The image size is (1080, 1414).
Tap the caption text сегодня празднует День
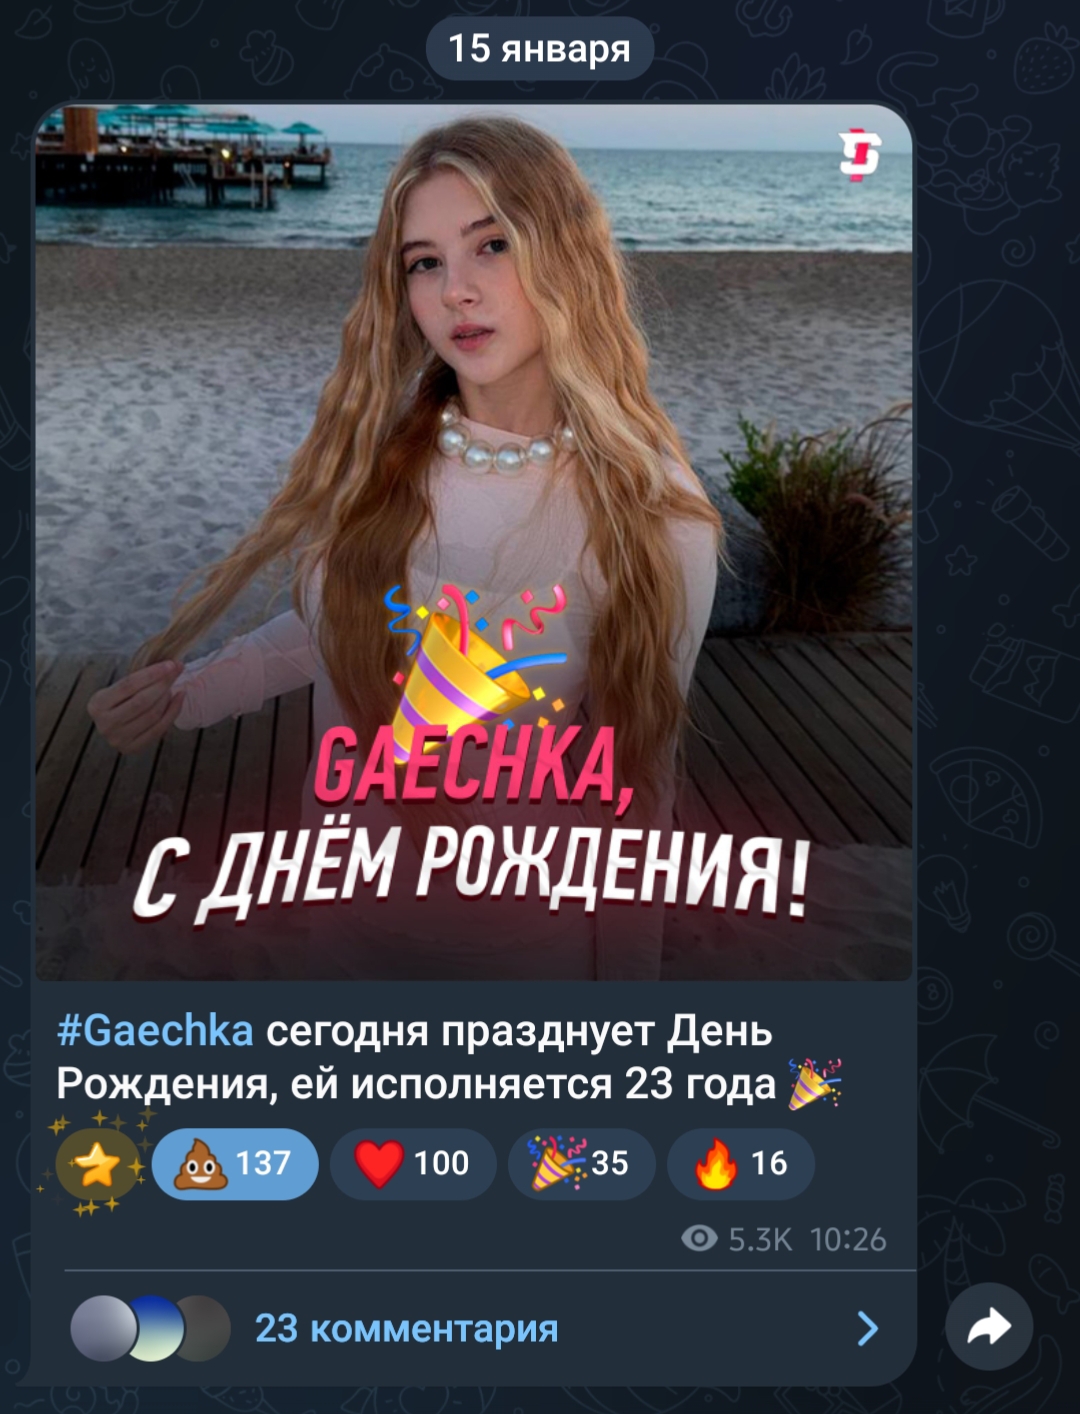519,1031
